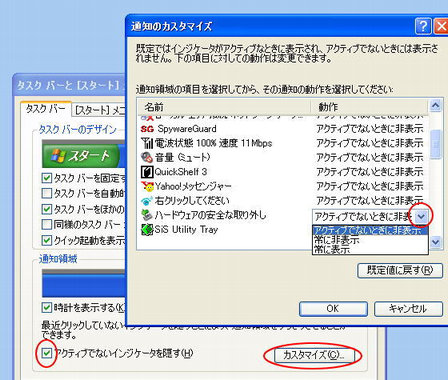Click 電波状態 row's behavior cell
This screenshot has width=448, height=380.
(370, 143)
